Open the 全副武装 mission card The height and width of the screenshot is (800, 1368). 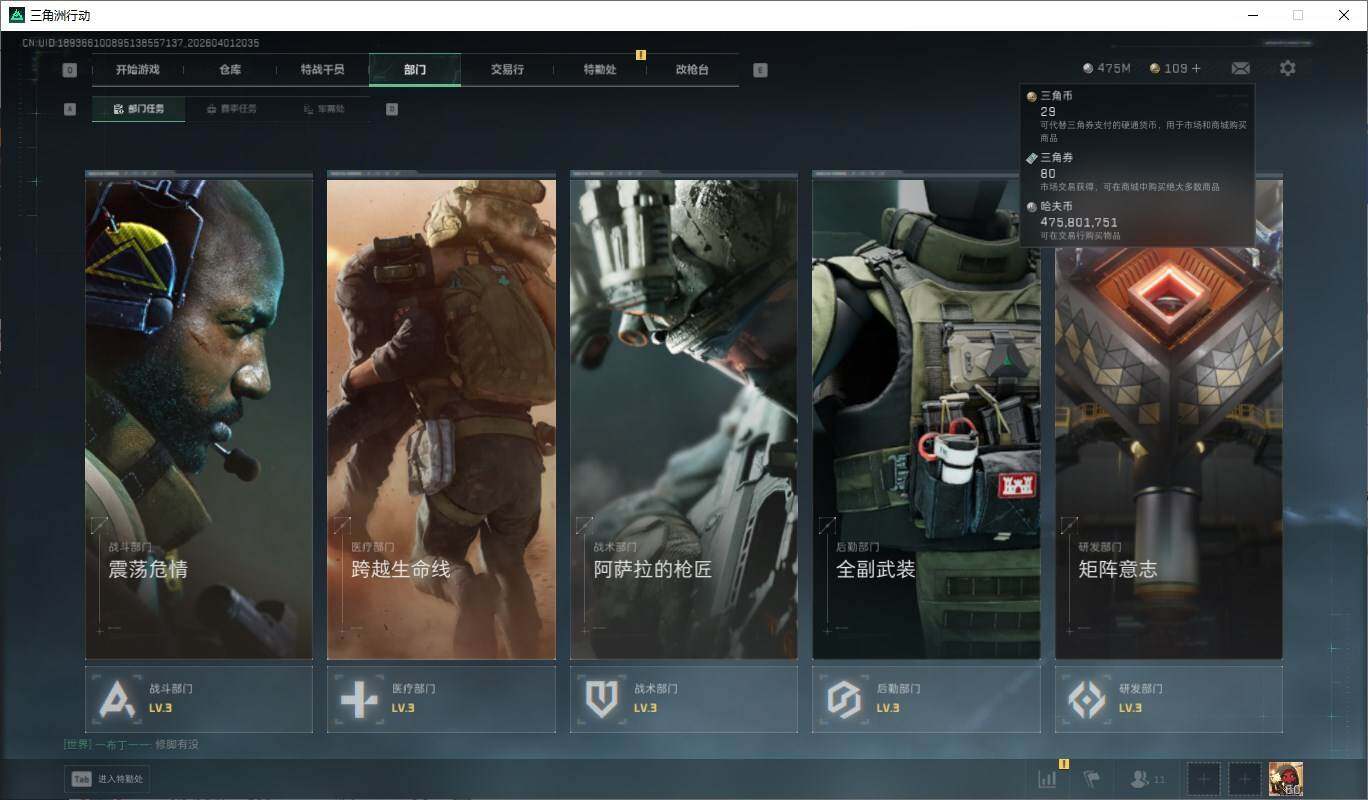pyautogui.click(x=926, y=415)
